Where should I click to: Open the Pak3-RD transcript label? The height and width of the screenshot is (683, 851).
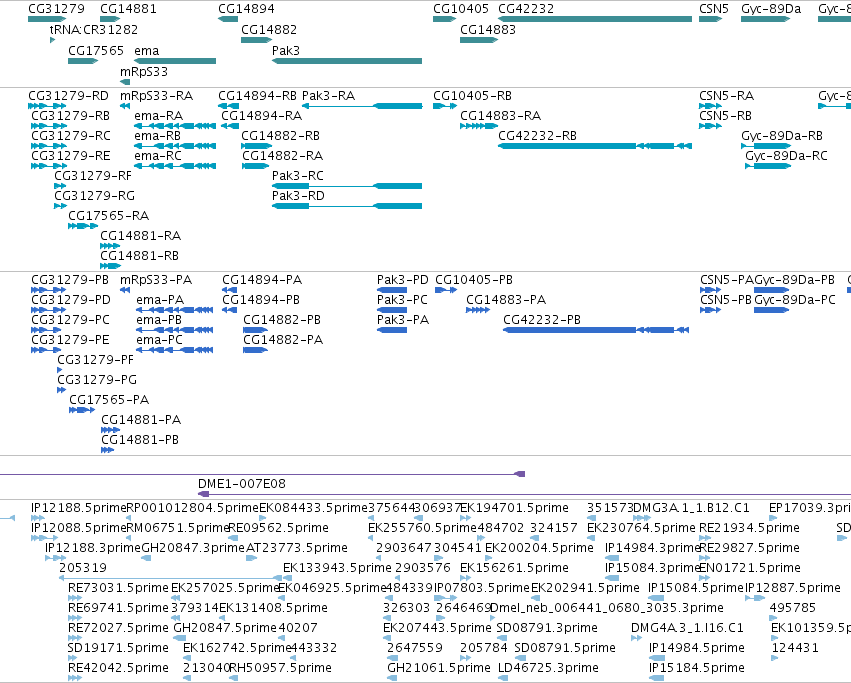point(298,195)
